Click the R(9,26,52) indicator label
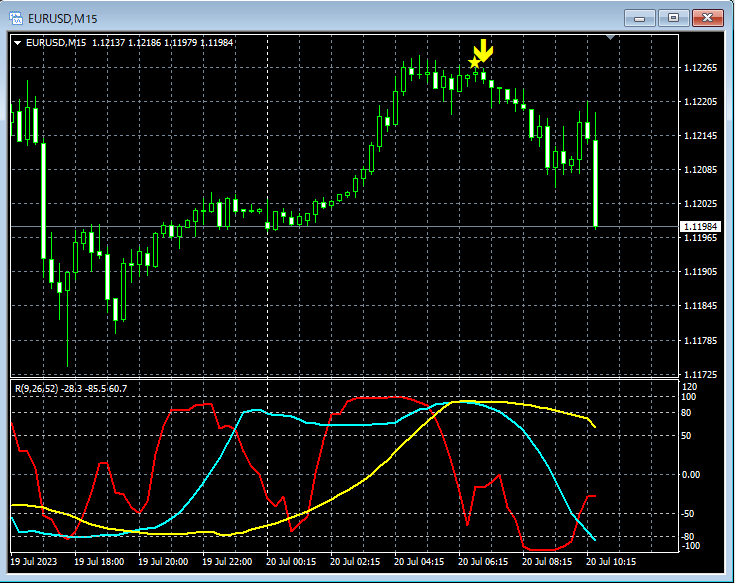 37,389
